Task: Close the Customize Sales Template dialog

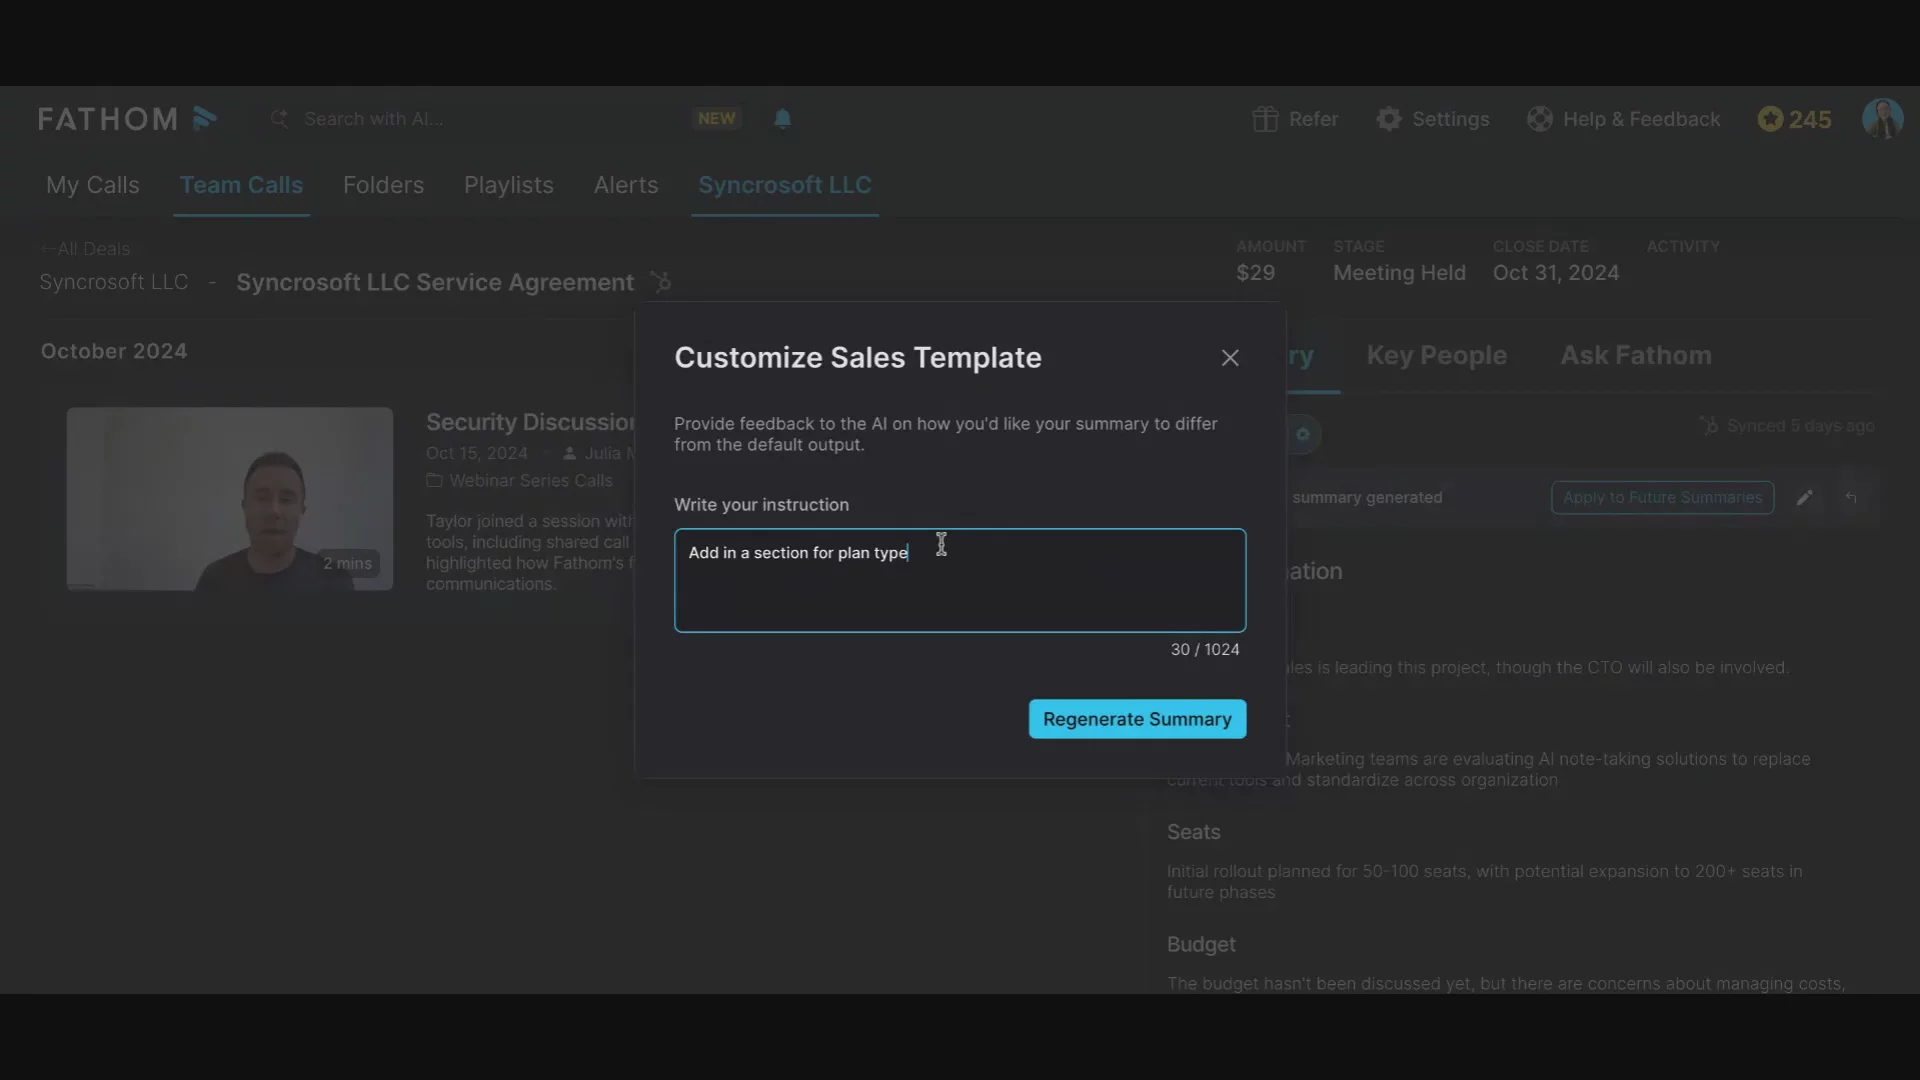Action: (x=1230, y=358)
